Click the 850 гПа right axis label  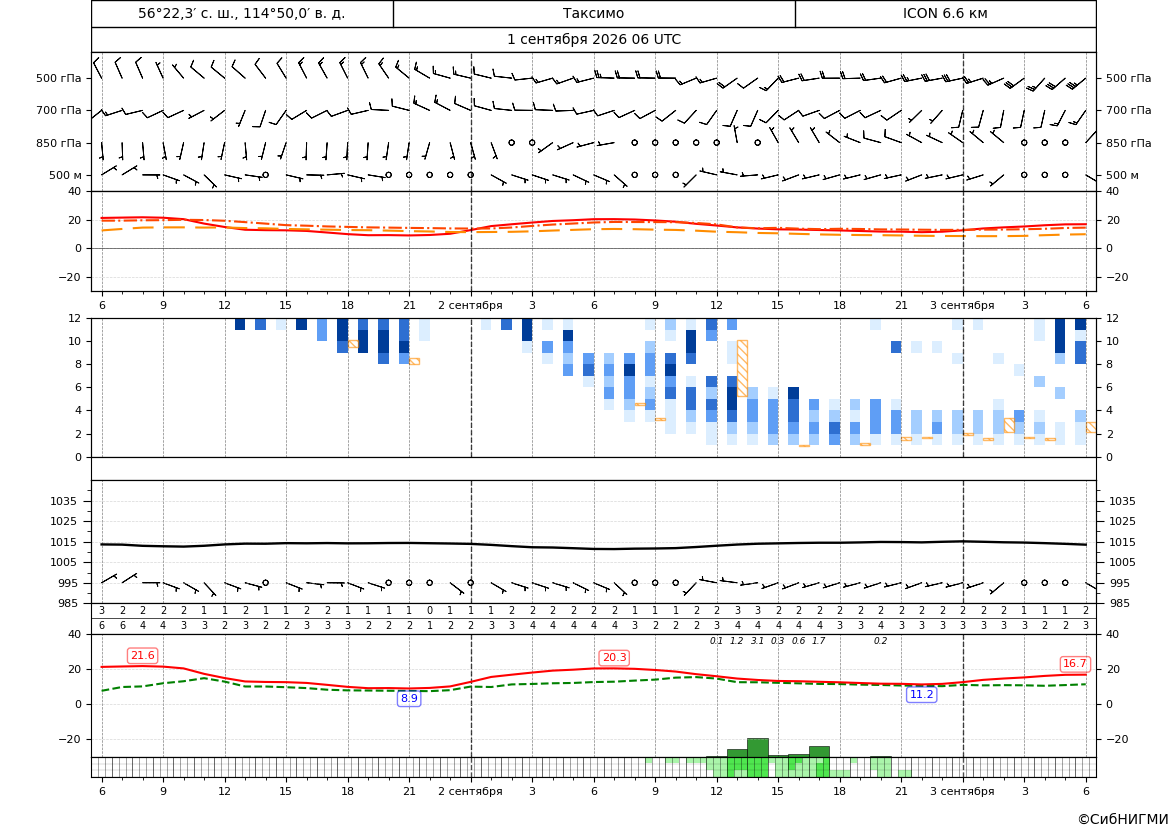(1129, 143)
